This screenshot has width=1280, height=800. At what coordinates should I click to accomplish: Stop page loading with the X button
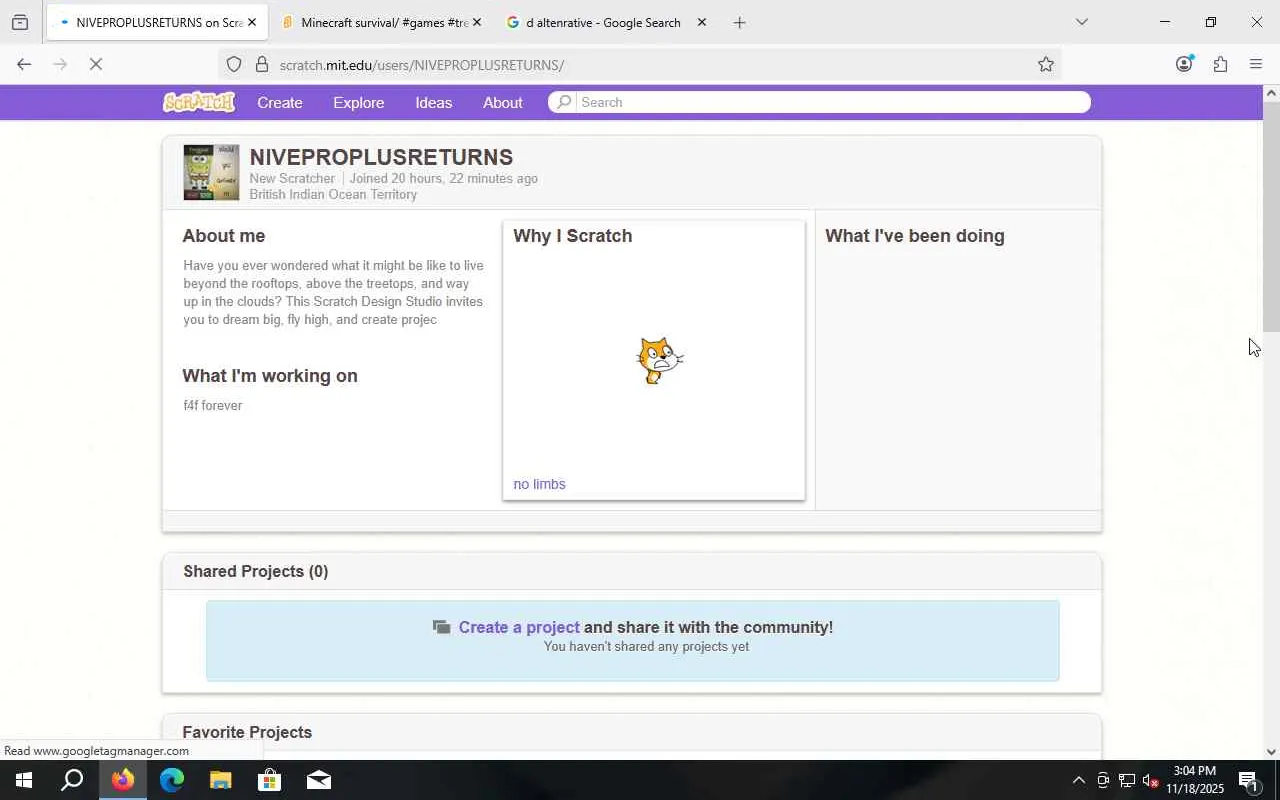coord(96,64)
